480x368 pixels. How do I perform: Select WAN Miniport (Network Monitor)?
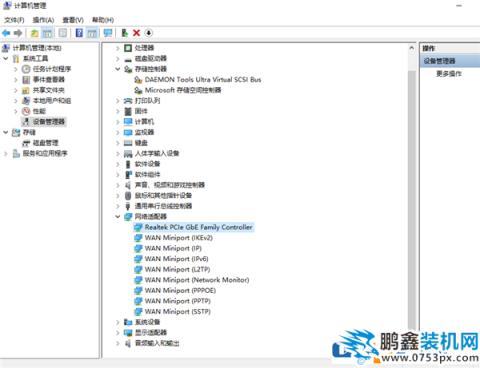tap(197, 280)
